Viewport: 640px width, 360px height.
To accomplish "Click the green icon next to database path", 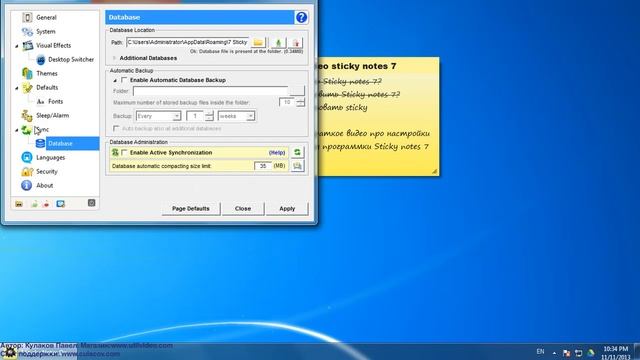I will pos(278,42).
